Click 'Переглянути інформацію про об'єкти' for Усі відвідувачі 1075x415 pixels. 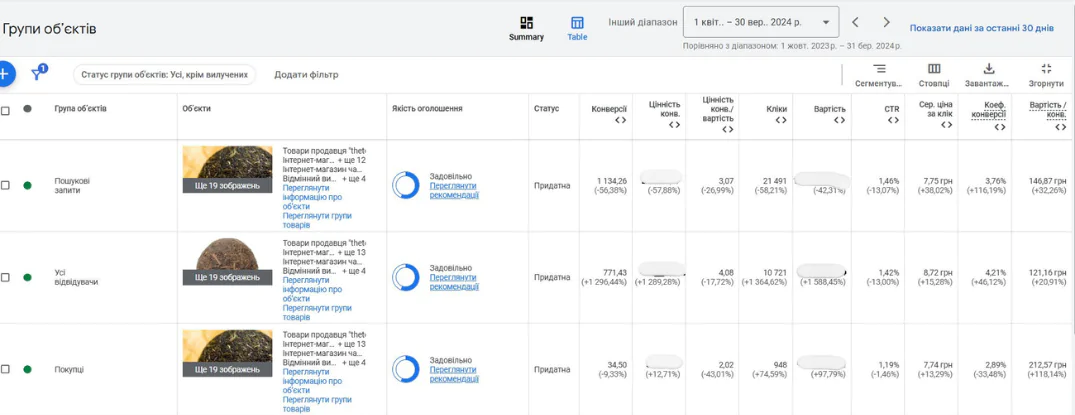click(312, 289)
